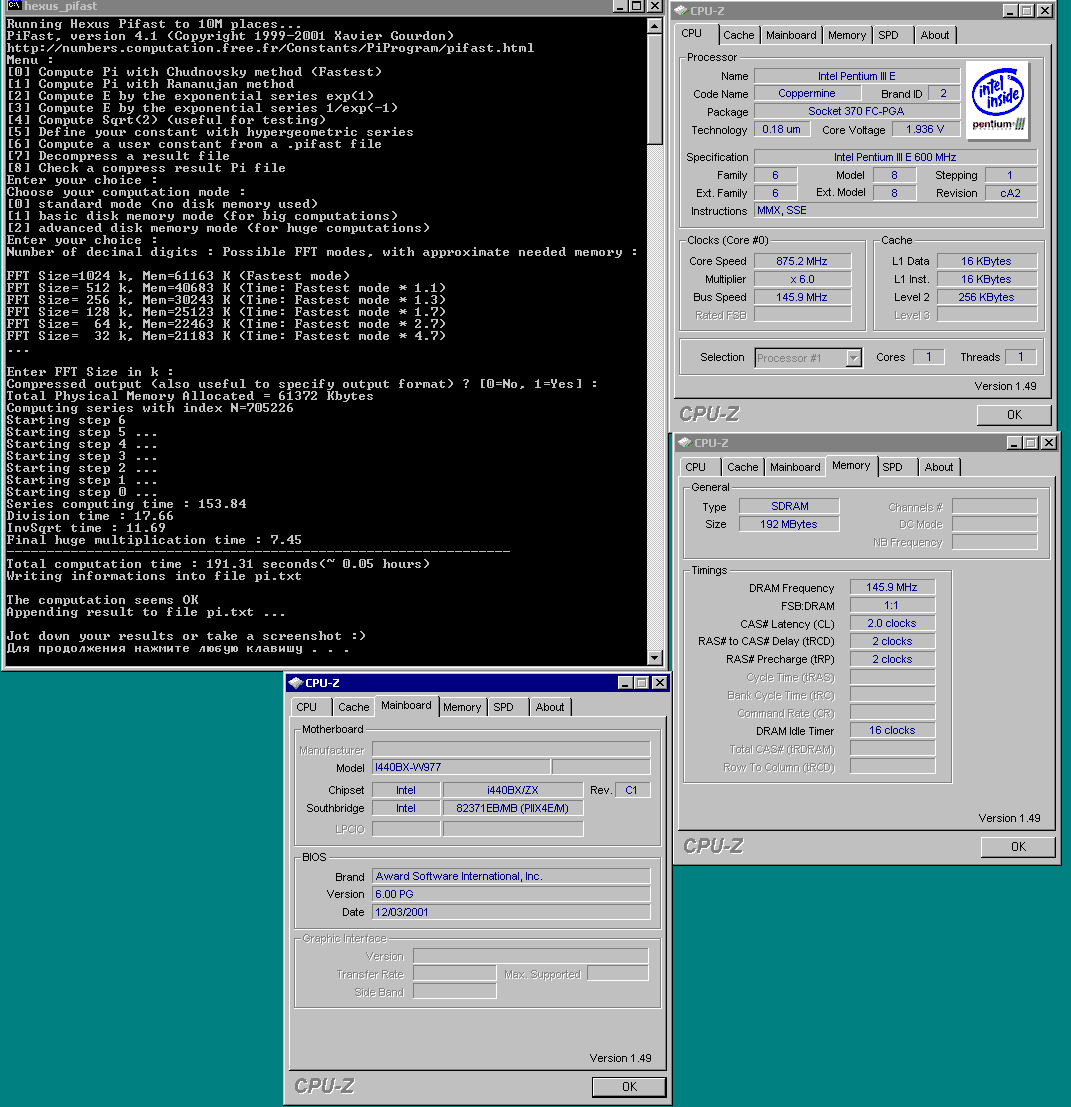
Task: Click the Intel Inside Pentium III logo
Action: (x=998, y=100)
